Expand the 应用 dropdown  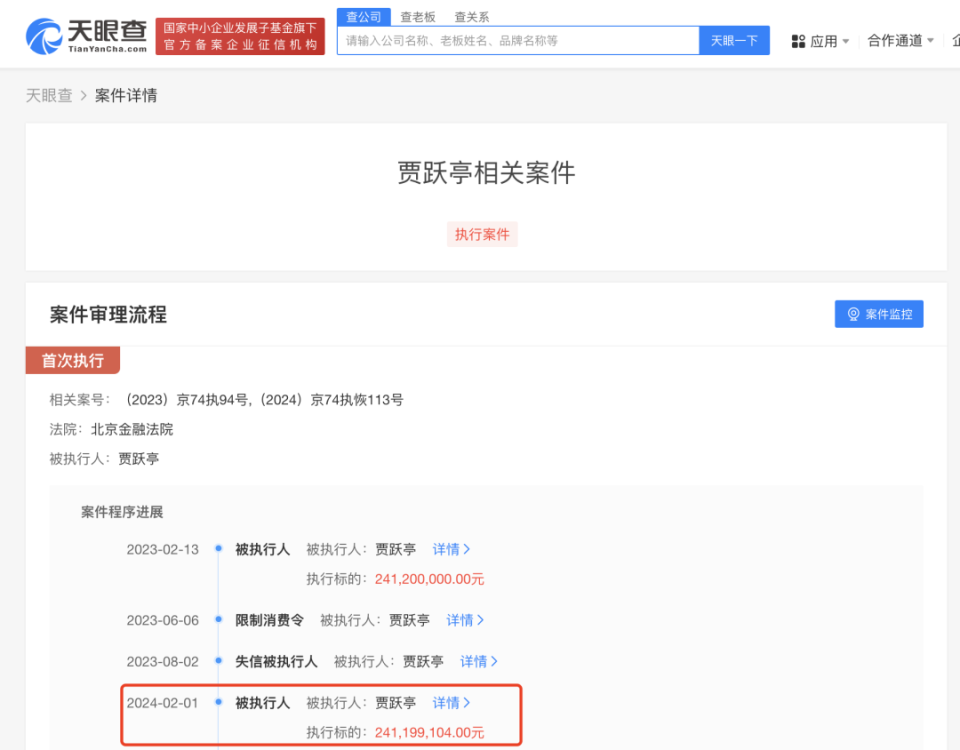point(820,41)
